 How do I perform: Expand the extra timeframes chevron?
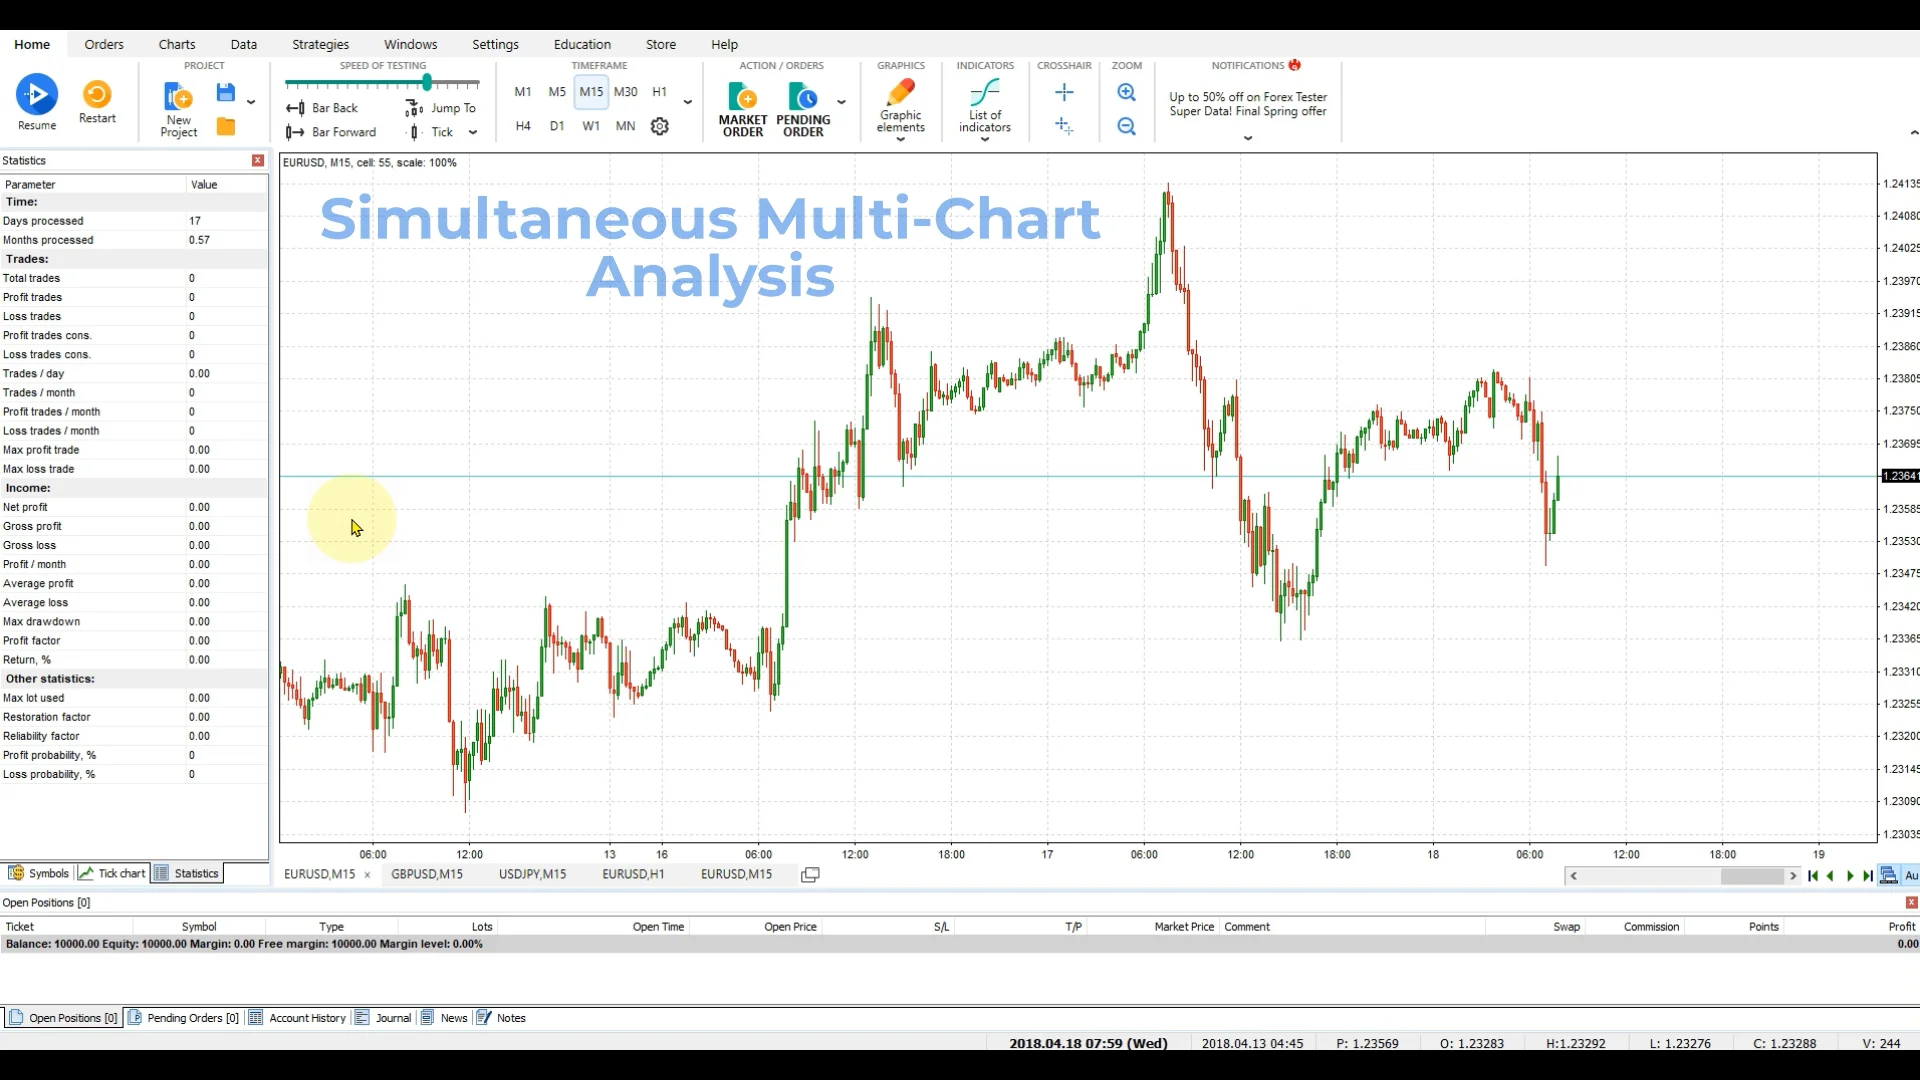[x=688, y=102]
